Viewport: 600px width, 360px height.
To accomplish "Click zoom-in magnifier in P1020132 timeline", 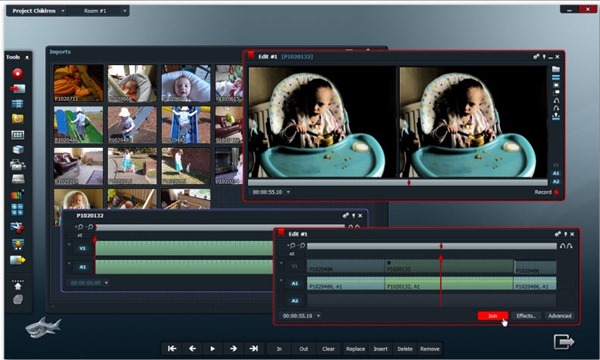I will pyautogui.click(x=80, y=227).
